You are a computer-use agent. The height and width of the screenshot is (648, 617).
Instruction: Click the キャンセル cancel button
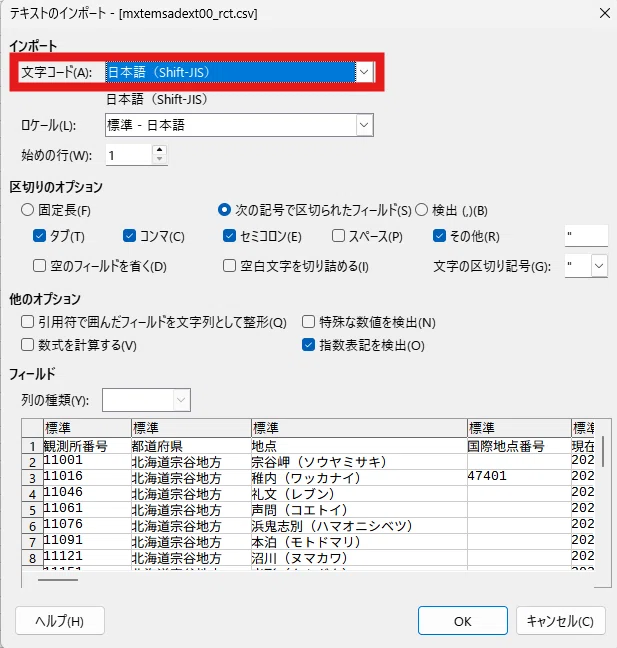560,621
